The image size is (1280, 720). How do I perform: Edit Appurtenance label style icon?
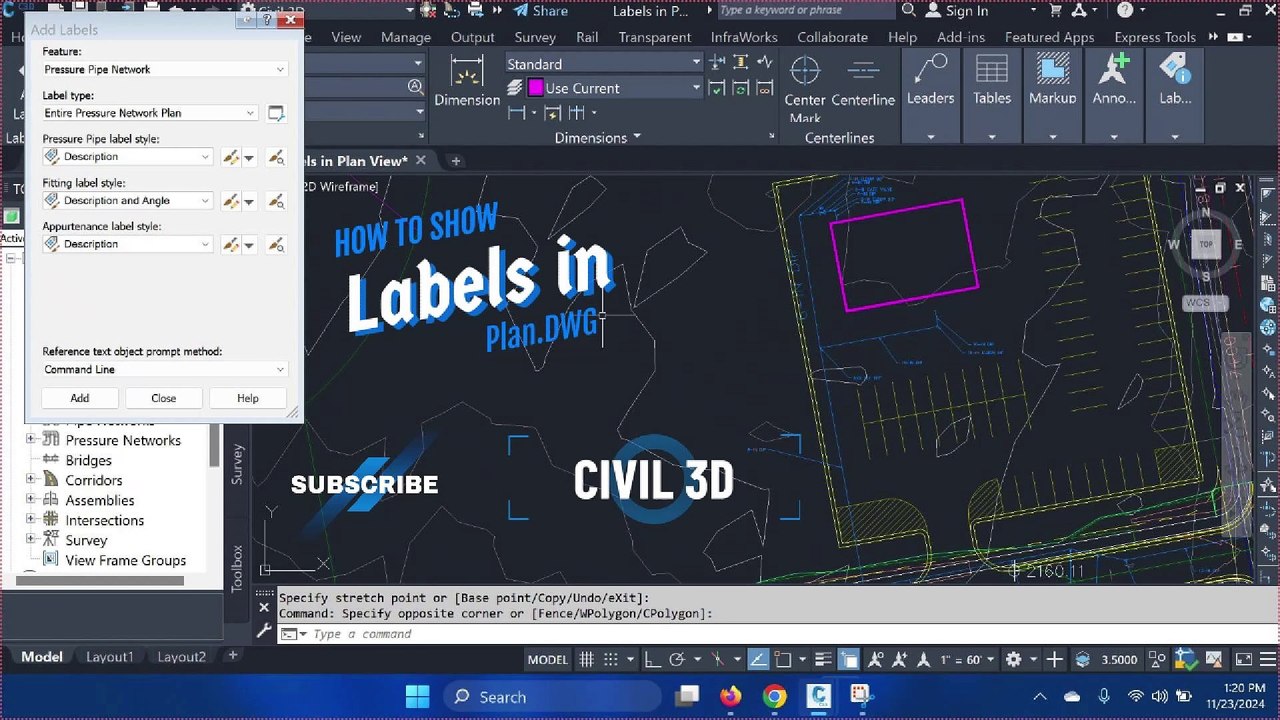(x=232, y=244)
